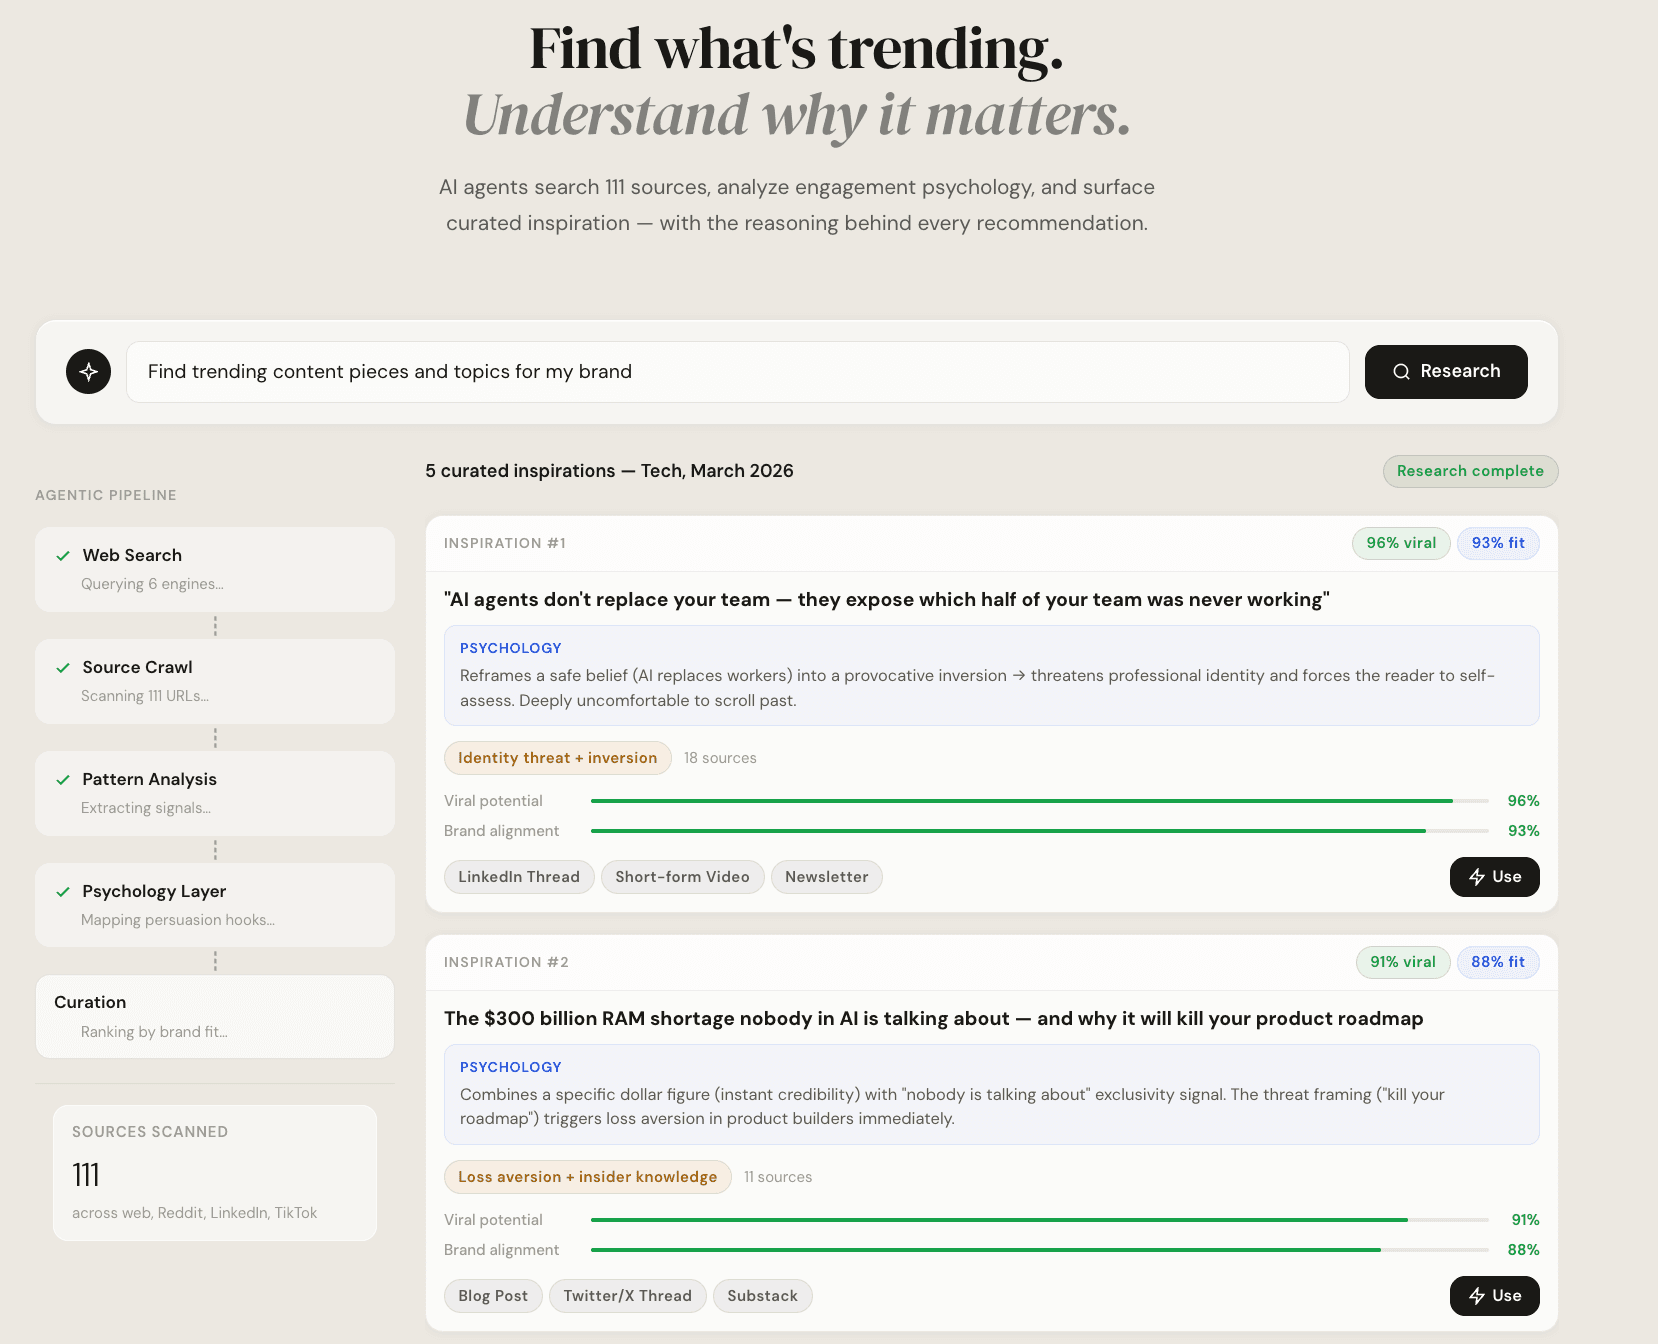Screen dimensions: 1658x1344
Task: Click lightning icon on Inspiration #1 Use button
Action: click(1476, 877)
